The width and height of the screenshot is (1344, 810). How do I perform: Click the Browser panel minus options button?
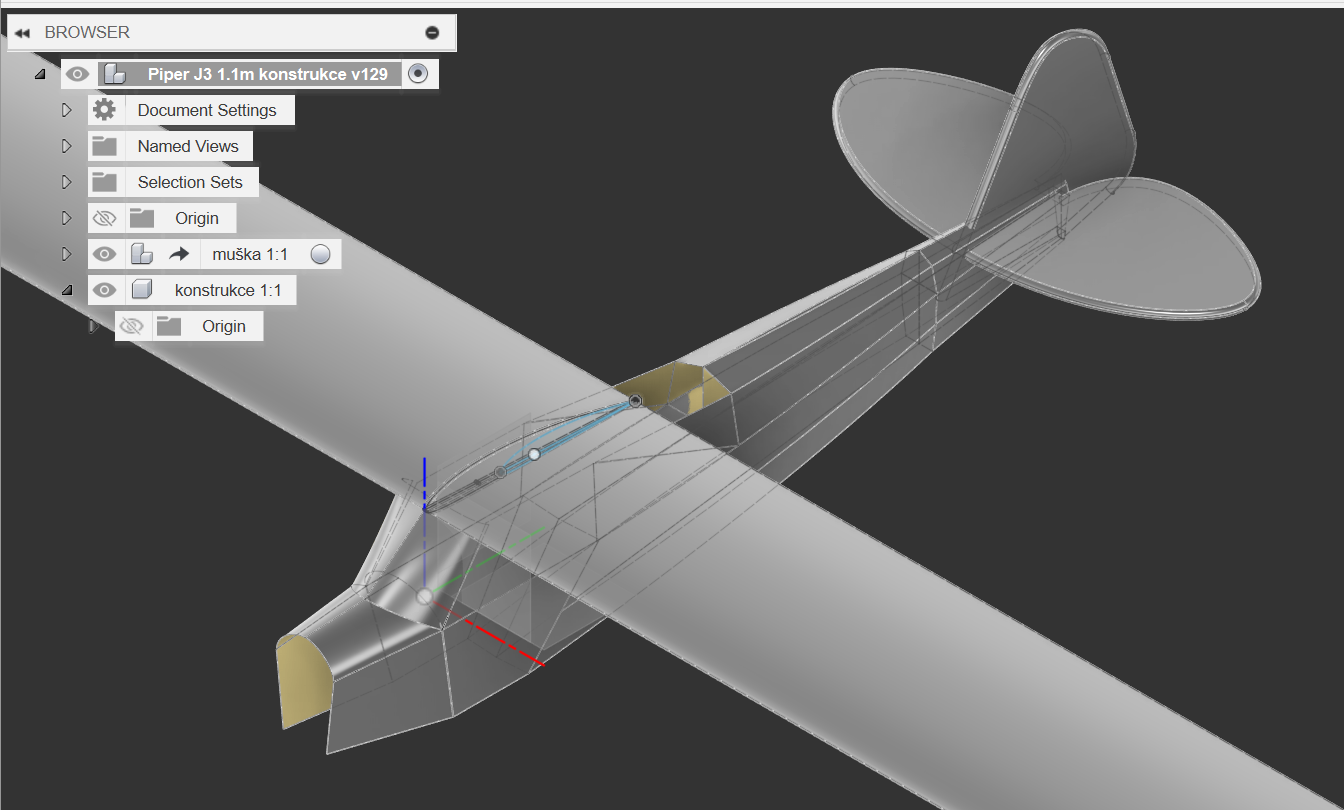pyautogui.click(x=432, y=33)
